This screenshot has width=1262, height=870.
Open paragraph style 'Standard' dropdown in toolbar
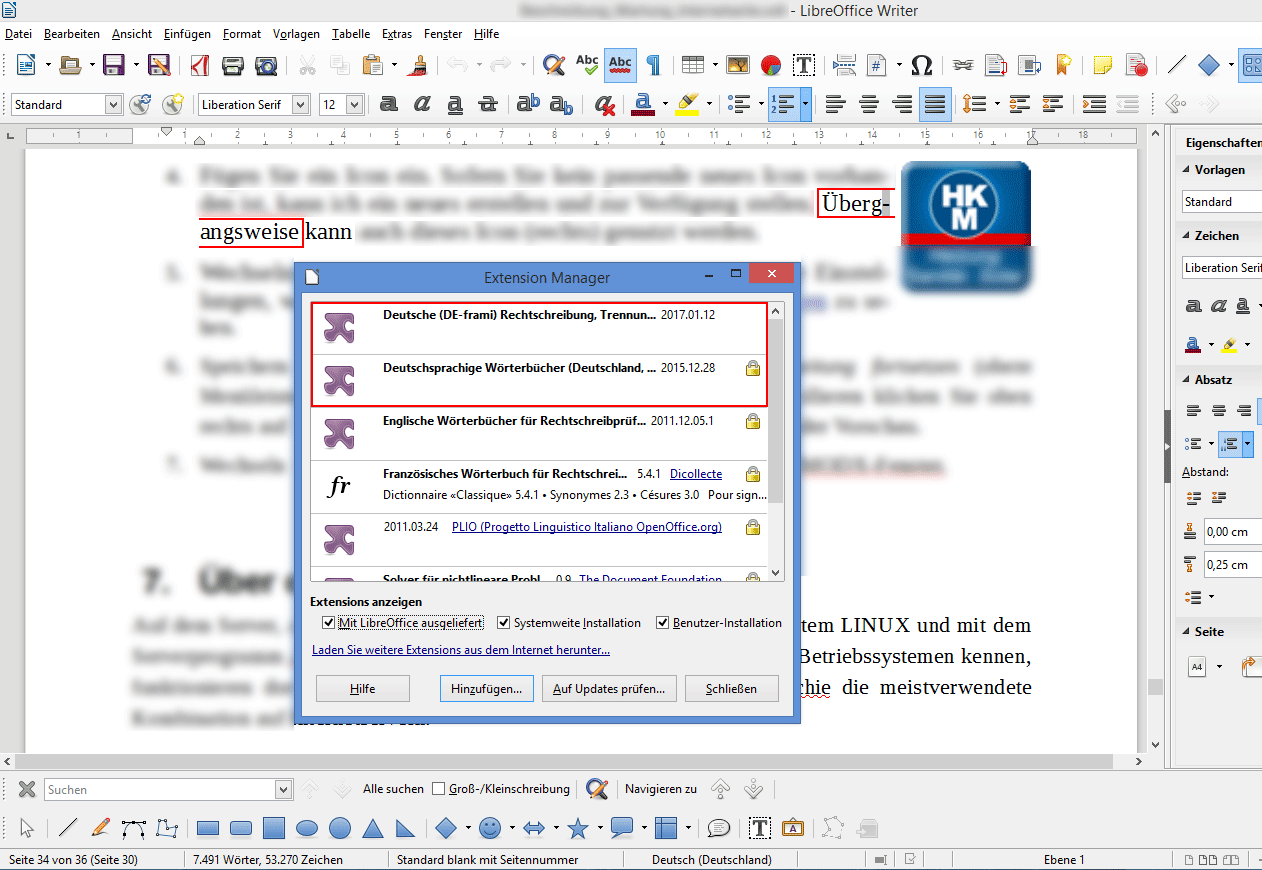[113, 104]
